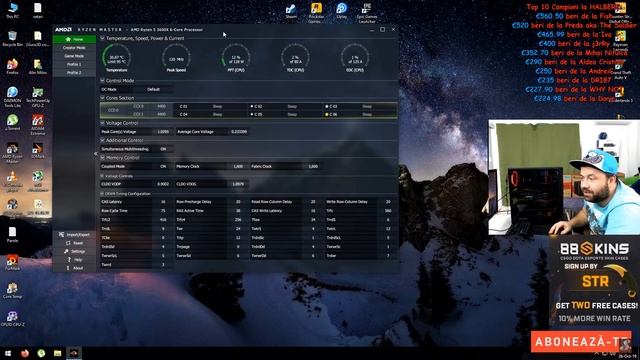
Task: Open the Uplay desktop icon
Action: coord(342,11)
